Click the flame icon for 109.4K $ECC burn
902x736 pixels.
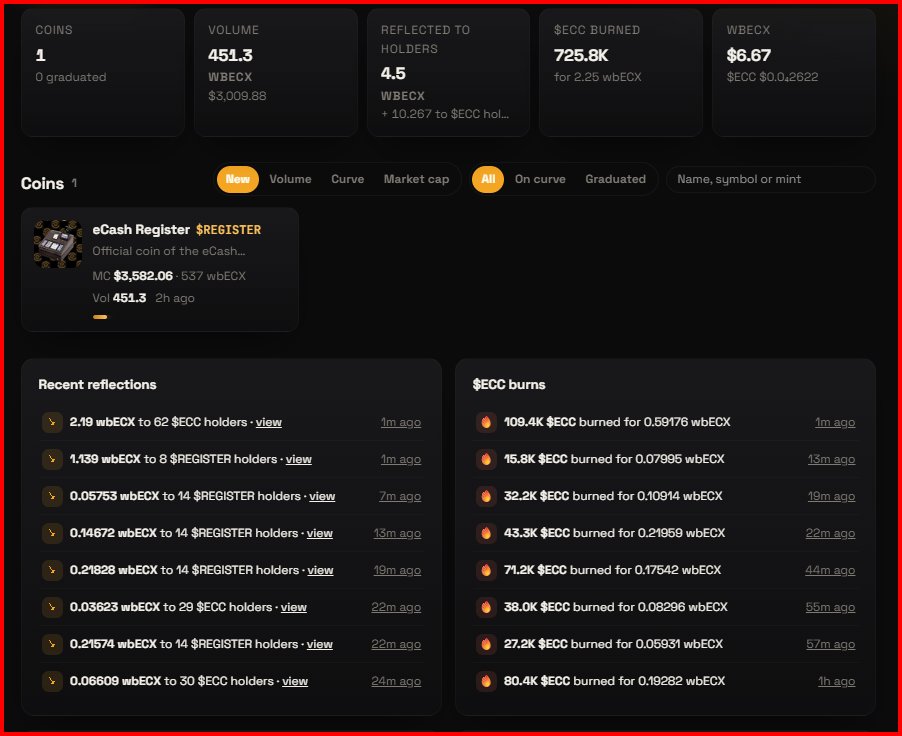point(486,422)
